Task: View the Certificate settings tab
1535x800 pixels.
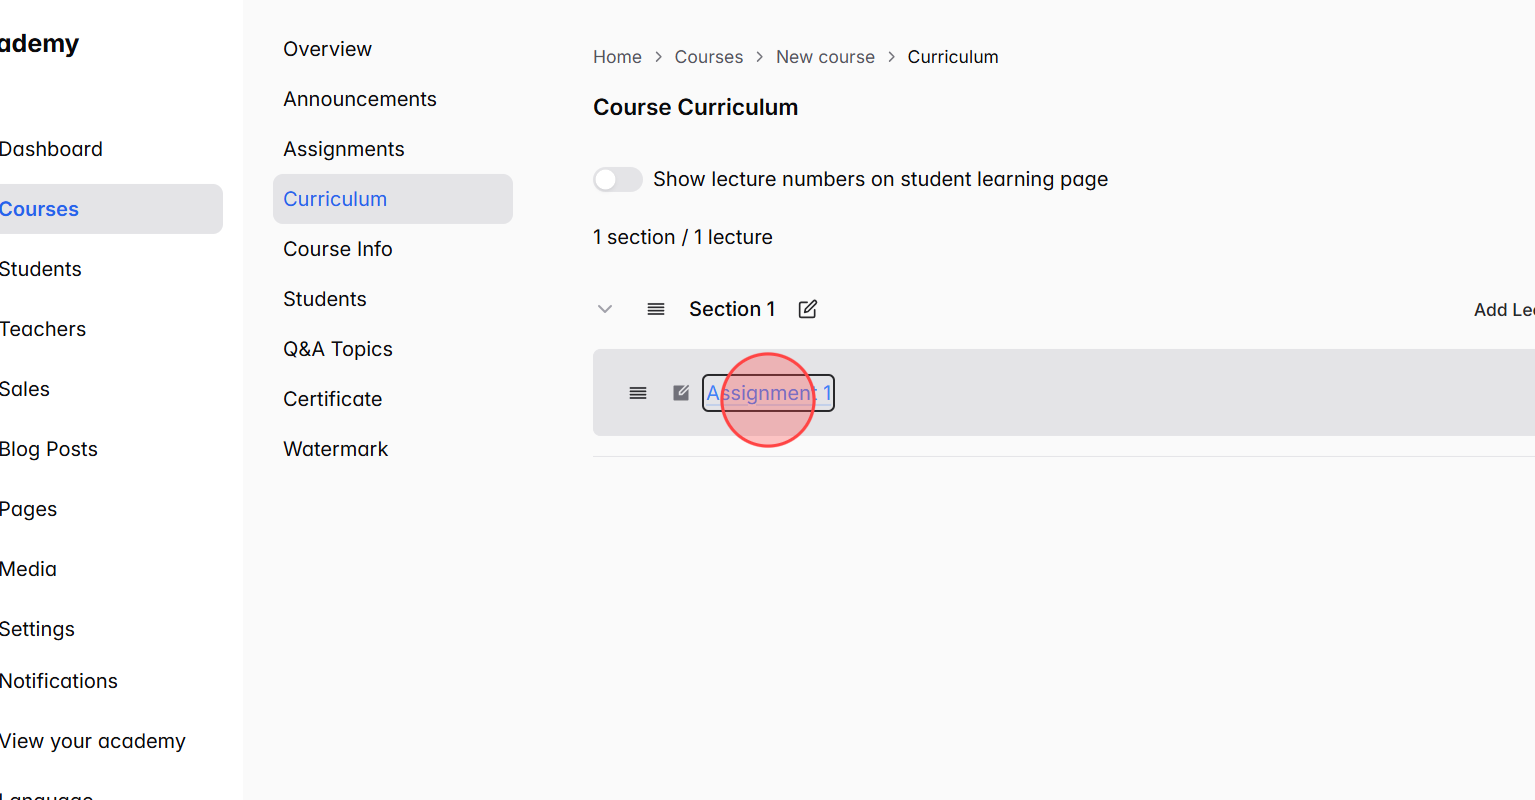Action: pyautogui.click(x=332, y=398)
